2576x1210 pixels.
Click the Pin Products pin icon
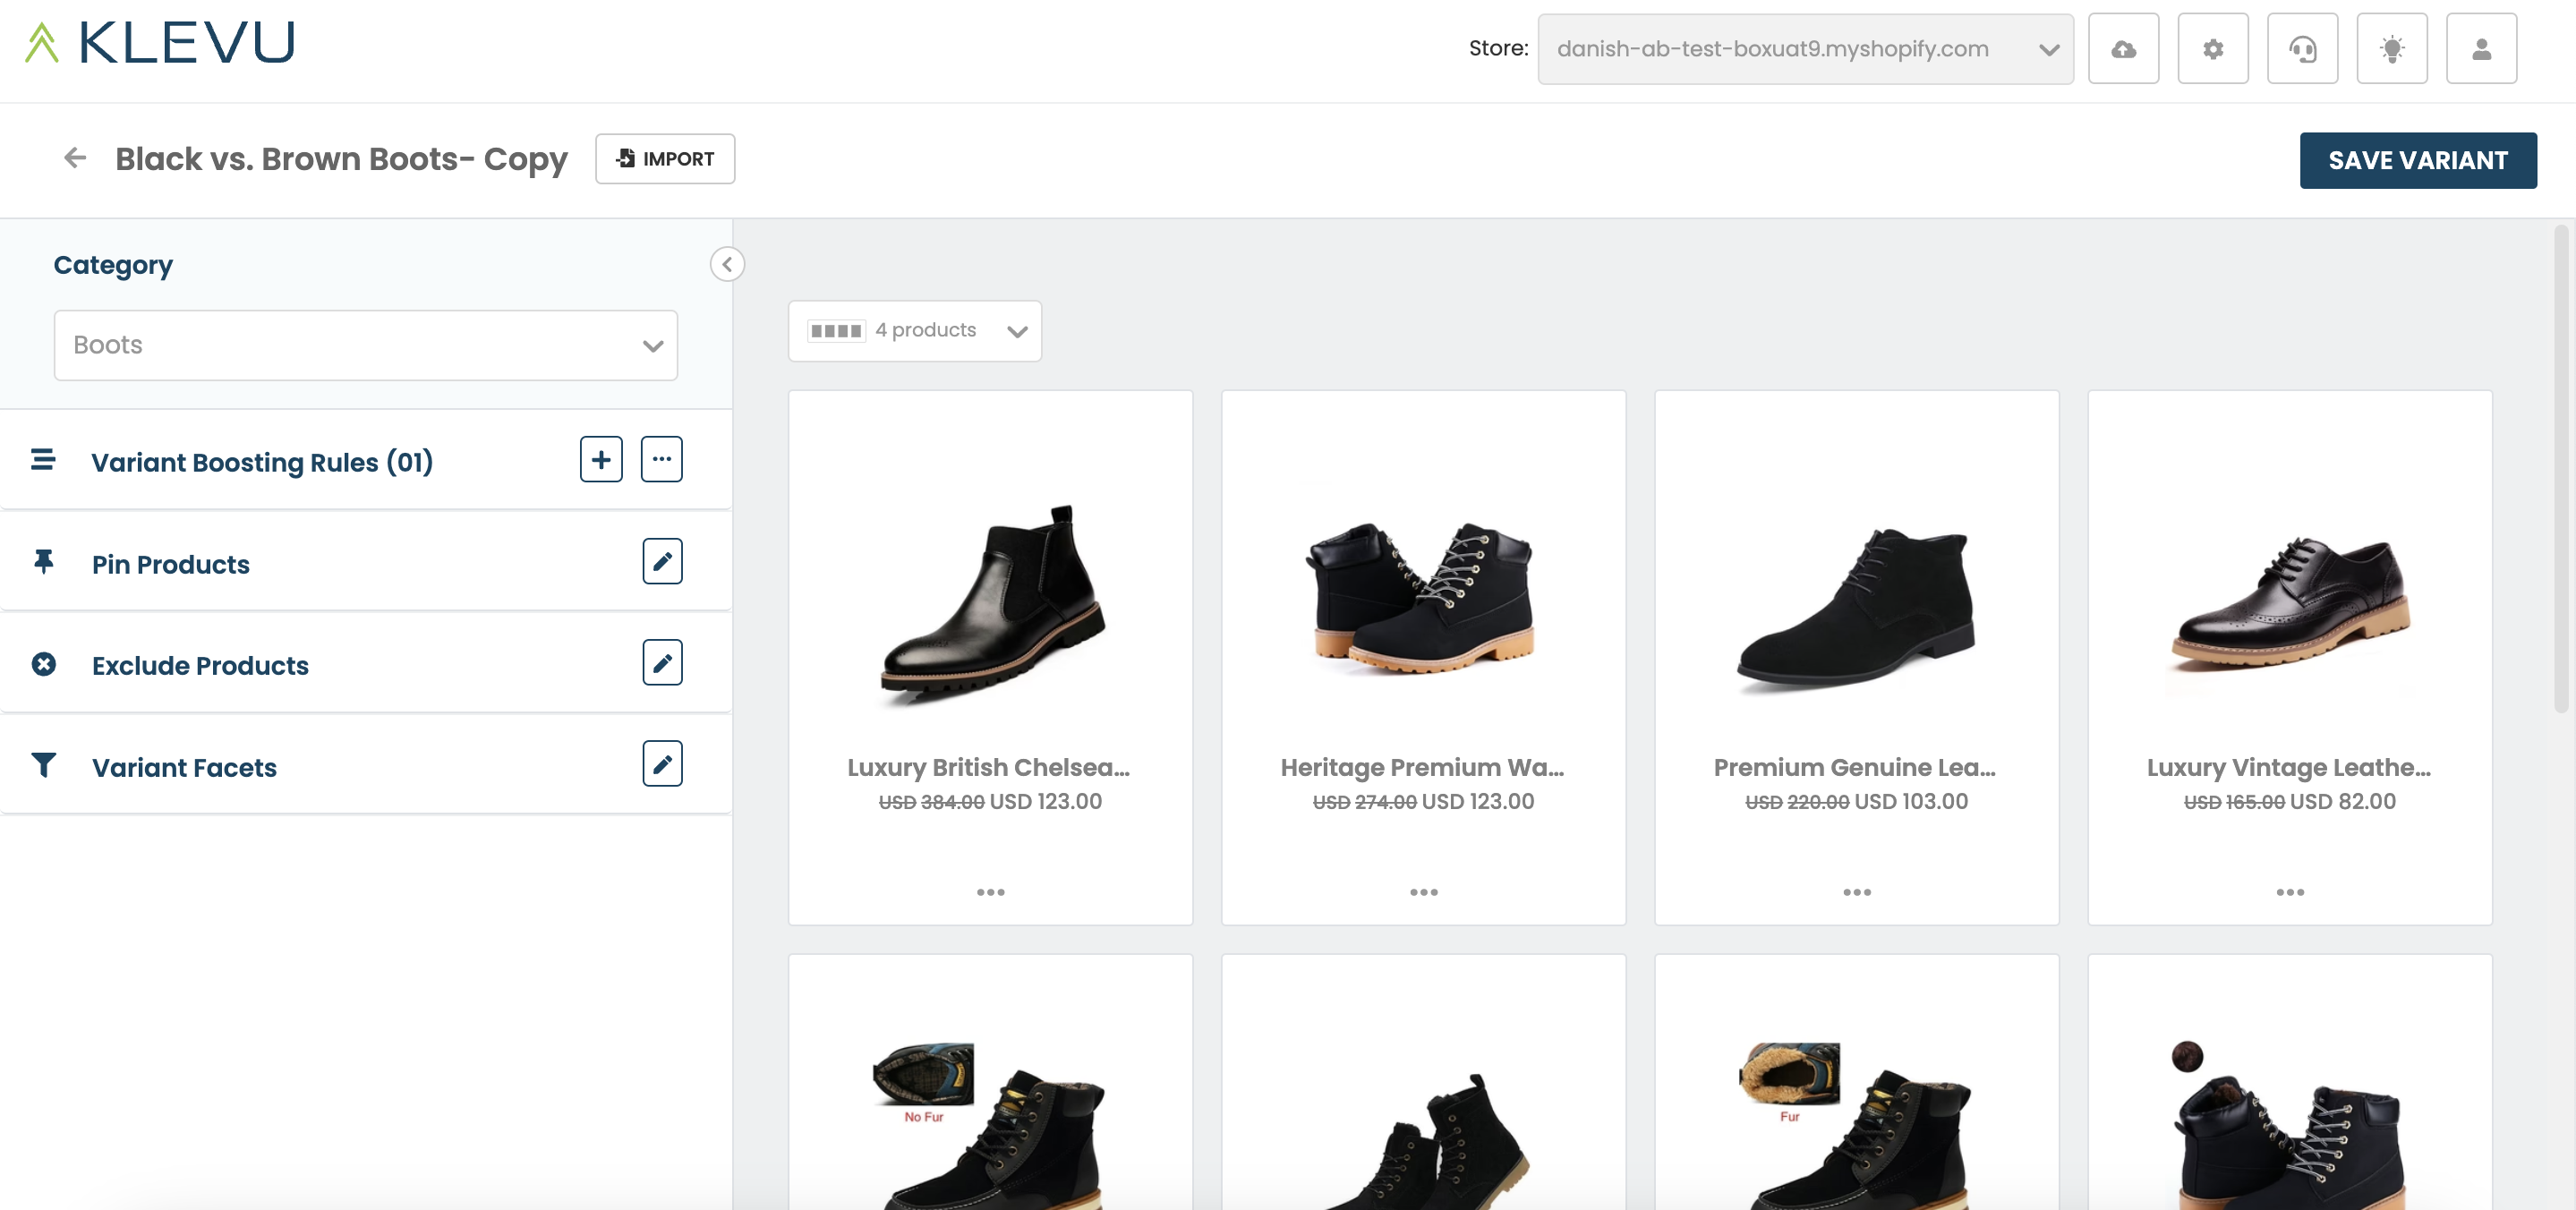tap(43, 562)
